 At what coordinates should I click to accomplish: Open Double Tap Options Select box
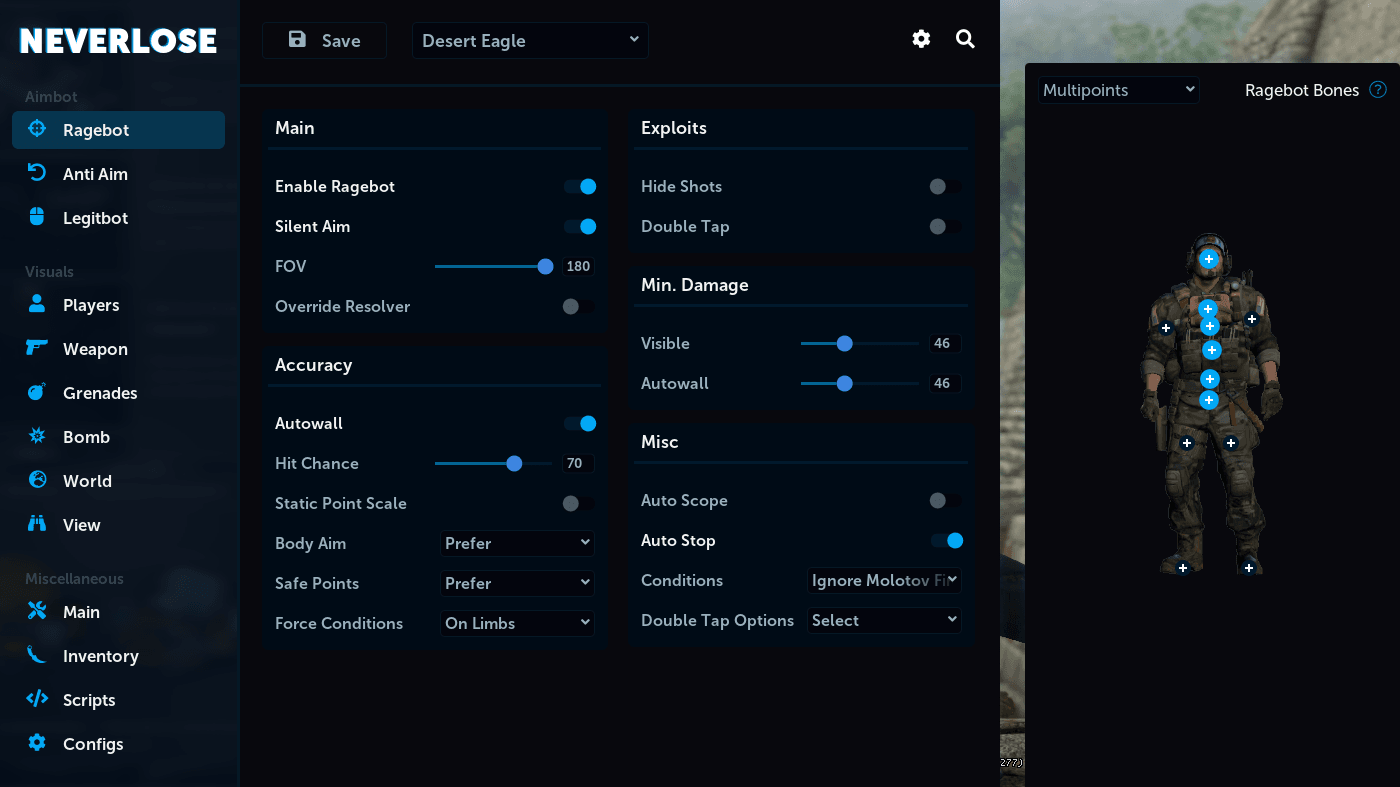[x=884, y=620]
